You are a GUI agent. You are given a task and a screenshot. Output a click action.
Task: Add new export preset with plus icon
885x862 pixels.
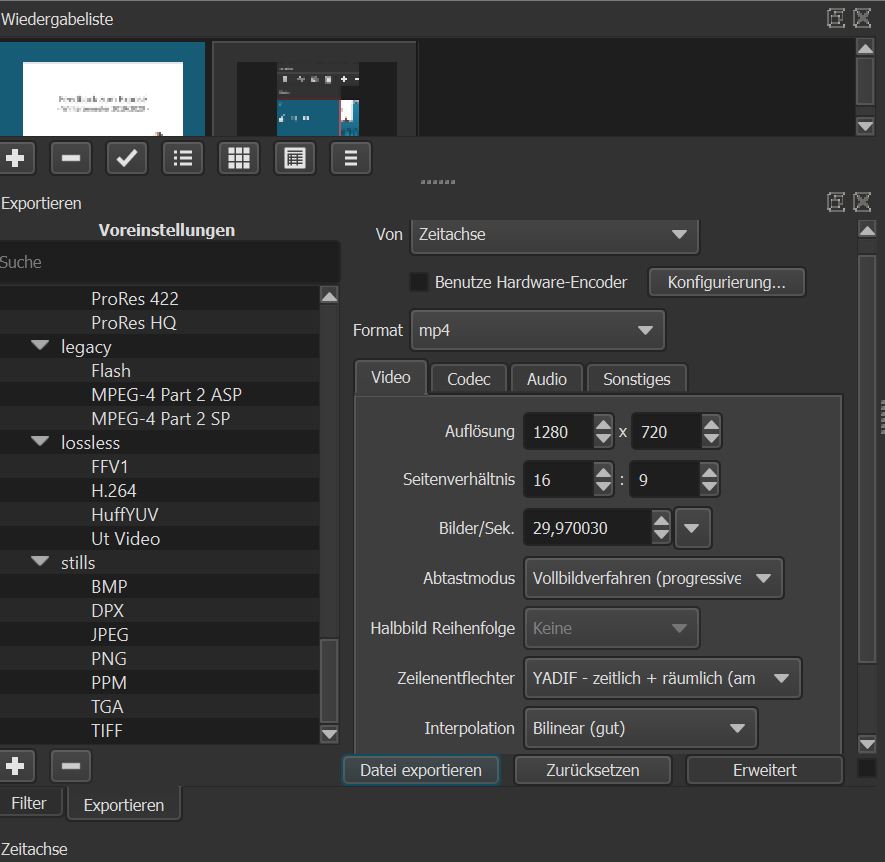pyautogui.click(x=14, y=766)
